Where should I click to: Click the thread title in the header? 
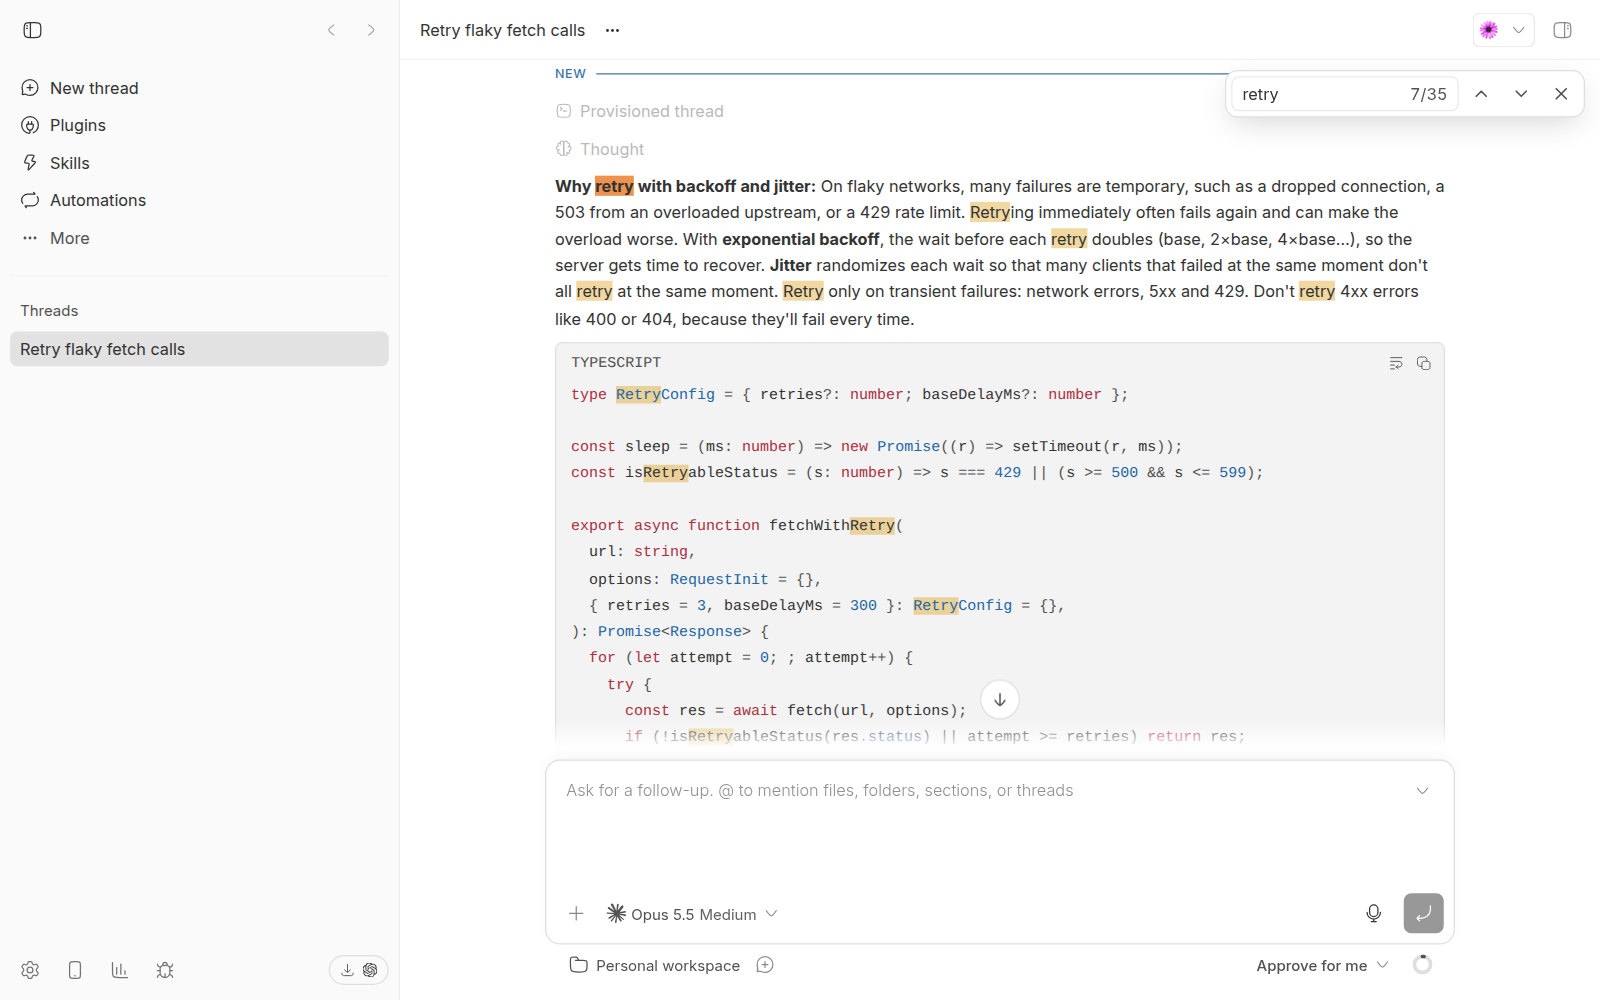(x=502, y=30)
